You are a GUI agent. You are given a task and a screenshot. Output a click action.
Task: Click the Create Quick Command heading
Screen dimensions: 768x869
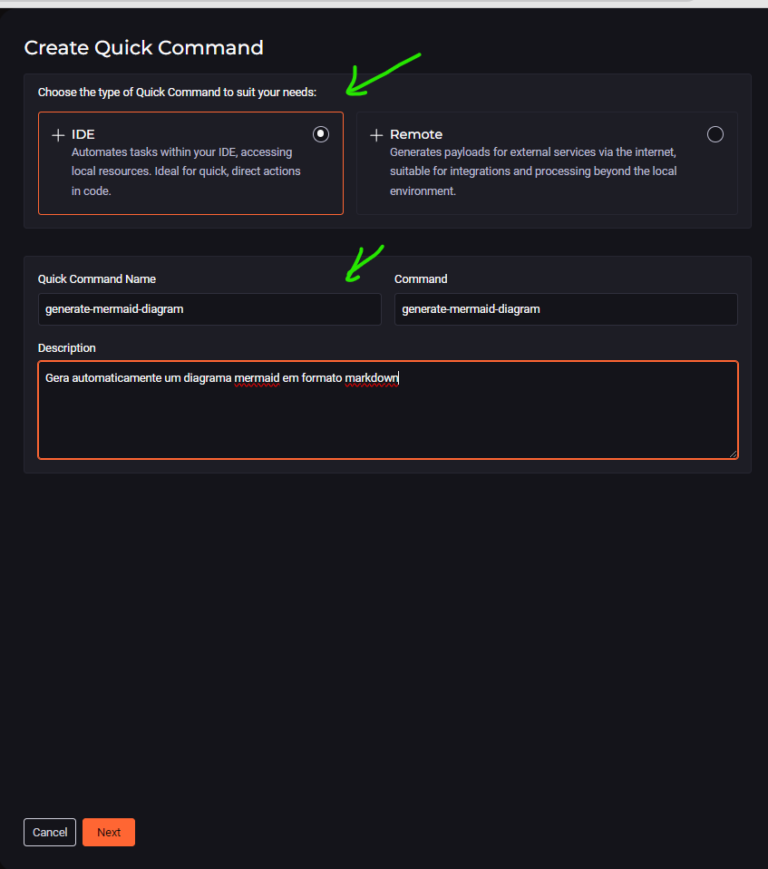coord(144,47)
